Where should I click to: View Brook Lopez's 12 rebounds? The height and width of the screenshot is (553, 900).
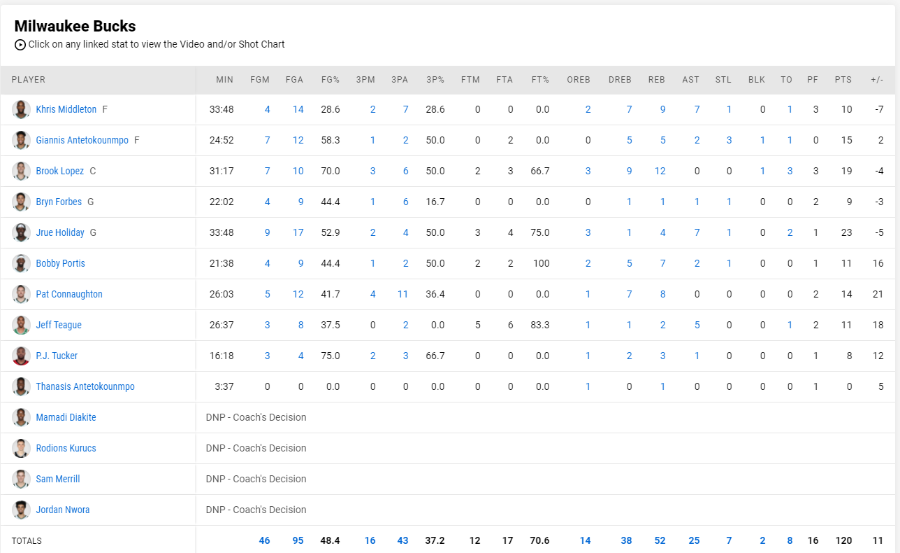coord(660,171)
